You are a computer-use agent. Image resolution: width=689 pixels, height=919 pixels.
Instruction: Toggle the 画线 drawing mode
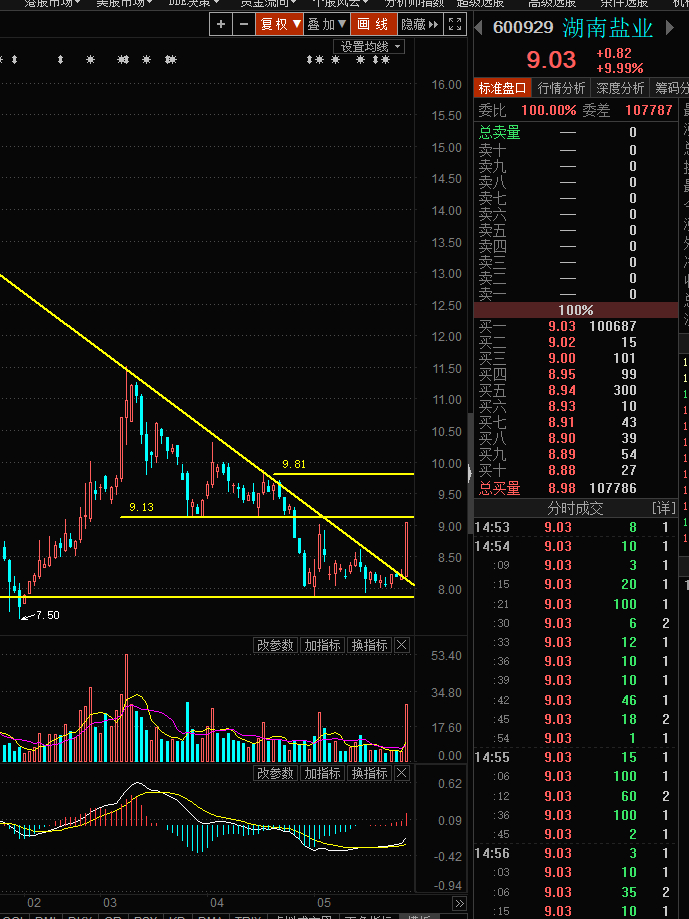point(374,24)
